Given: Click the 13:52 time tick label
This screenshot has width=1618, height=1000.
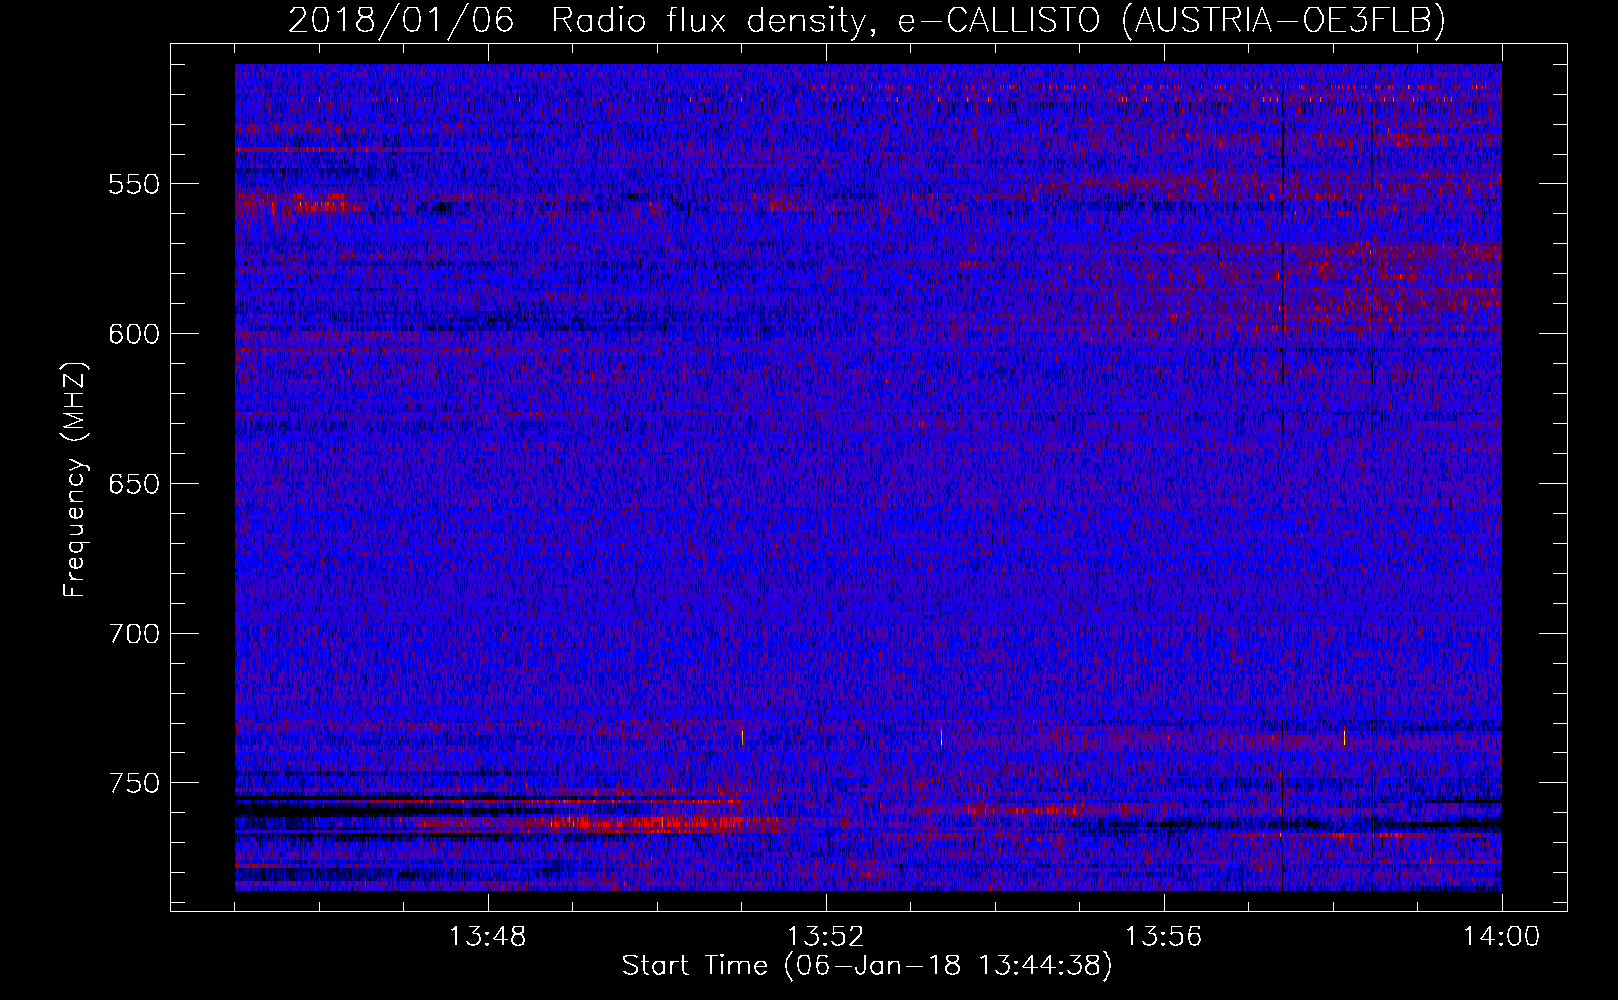Looking at the screenshot, I should point(825,937).
